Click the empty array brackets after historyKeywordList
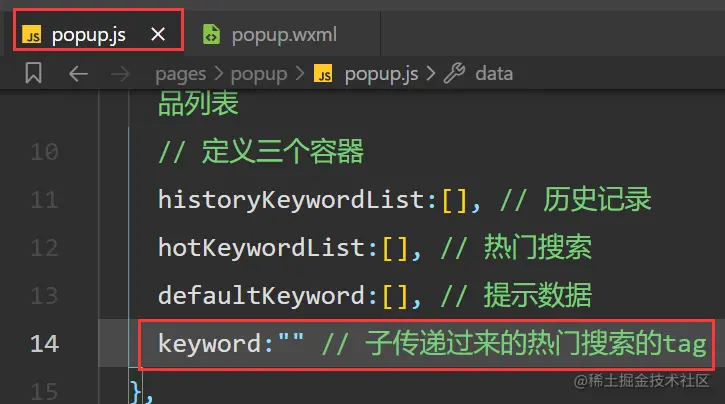The width and height of the screenshot is (725, 404). pos(455,201)
